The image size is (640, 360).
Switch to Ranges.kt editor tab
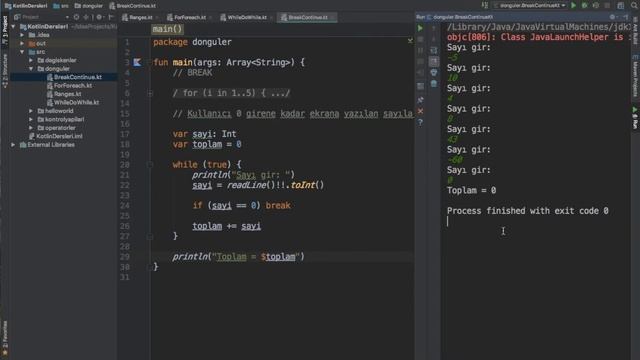(x=140, y=17)
